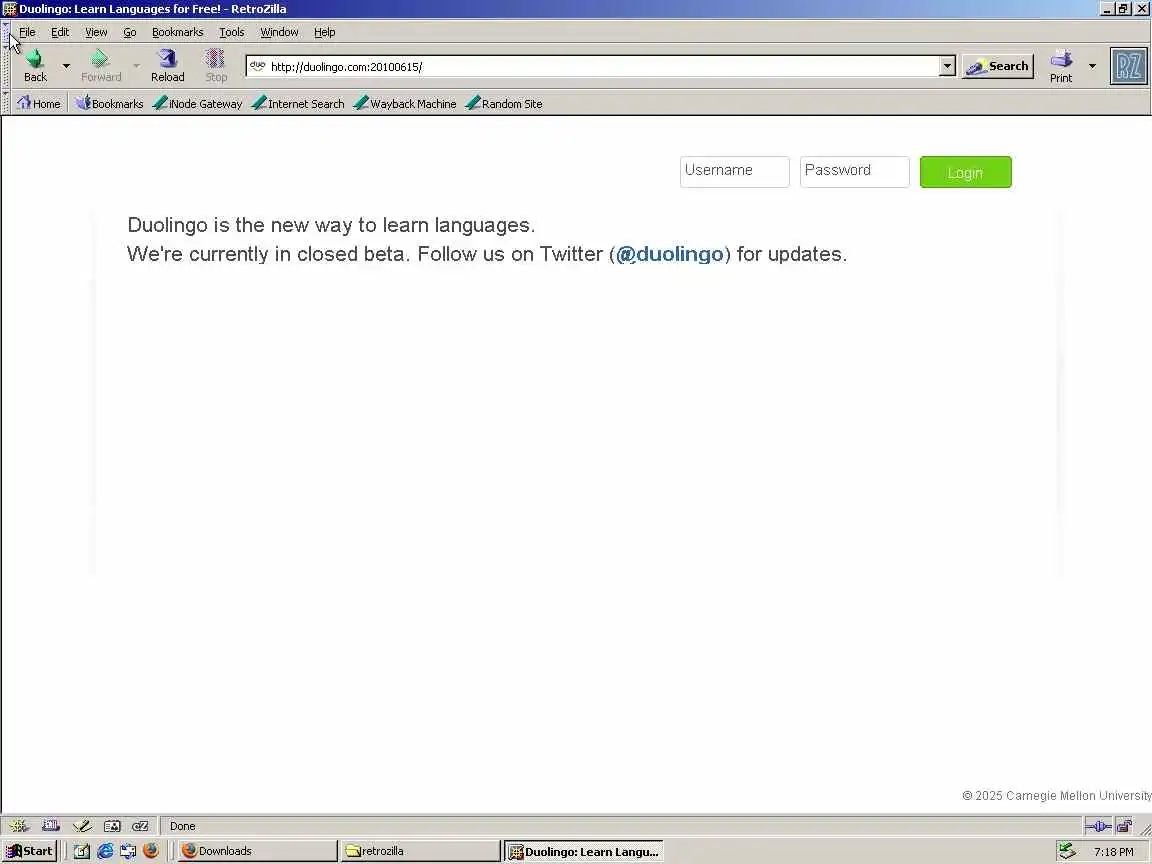Collapse the bookmarks toolbar grippy handle

[5, 103]
